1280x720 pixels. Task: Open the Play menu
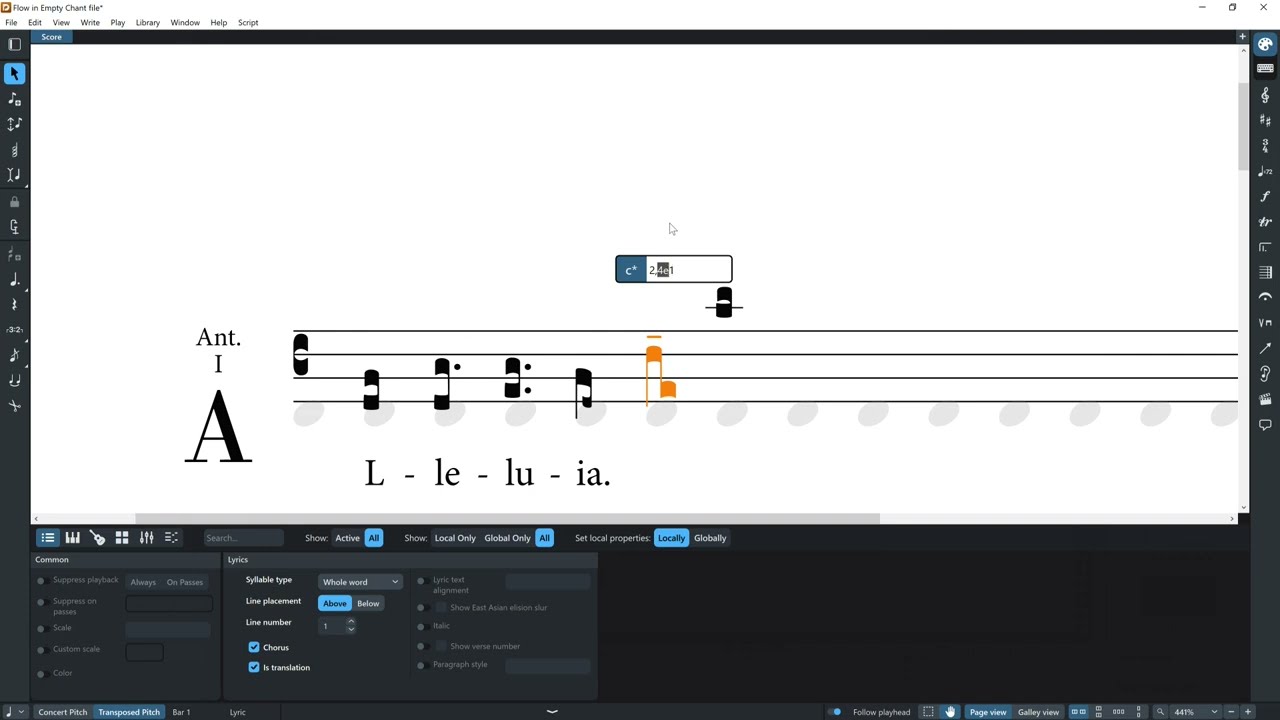coord(118,22)
